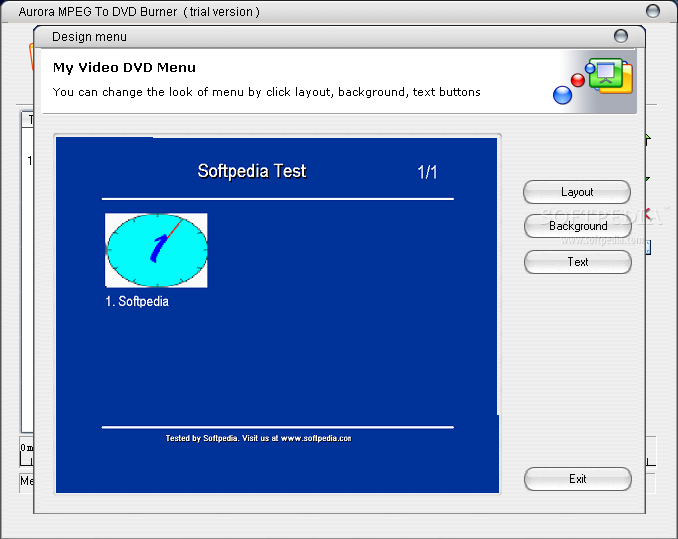Open the Layout options
The height and width of the screenshot is (539, 678).
(577, 192)
